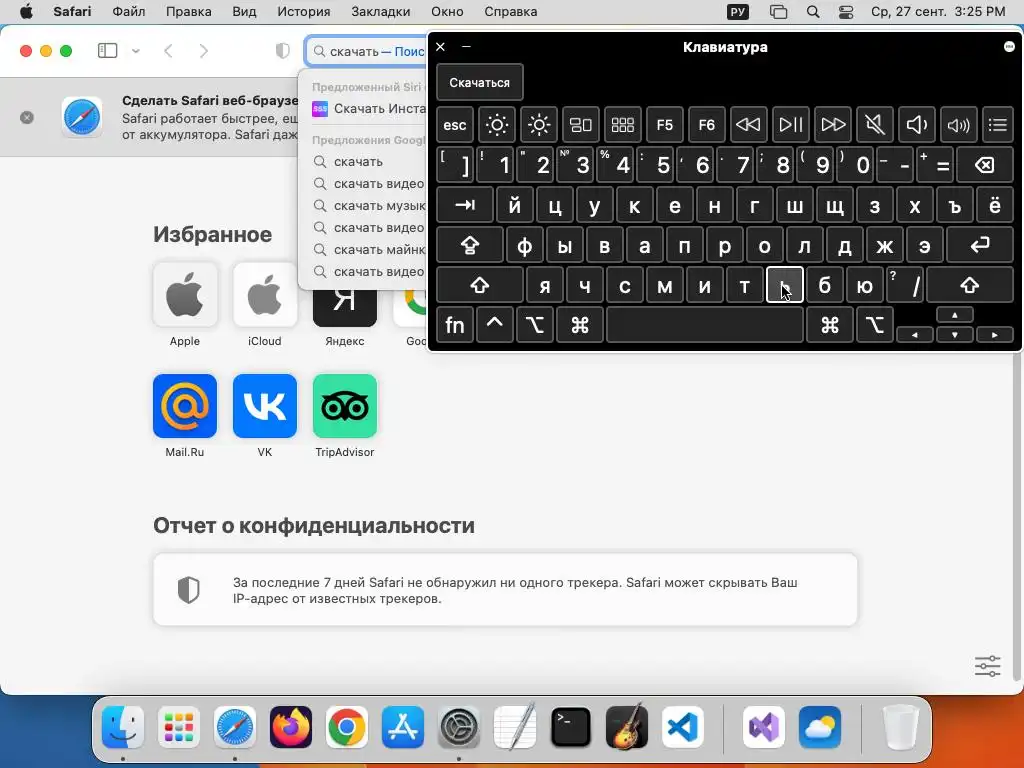Tap the backspace delete key
The image size is (1024, 768).
(x=985, y=165)
